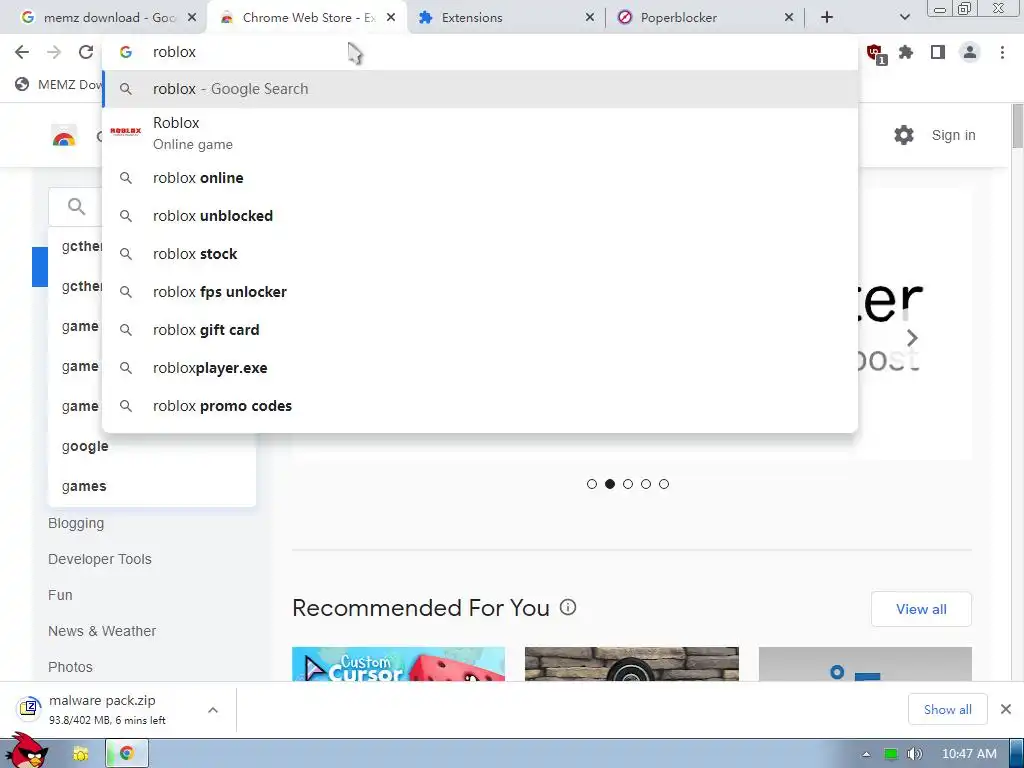Open the Web Store settings gear

[x=904, y=135]
